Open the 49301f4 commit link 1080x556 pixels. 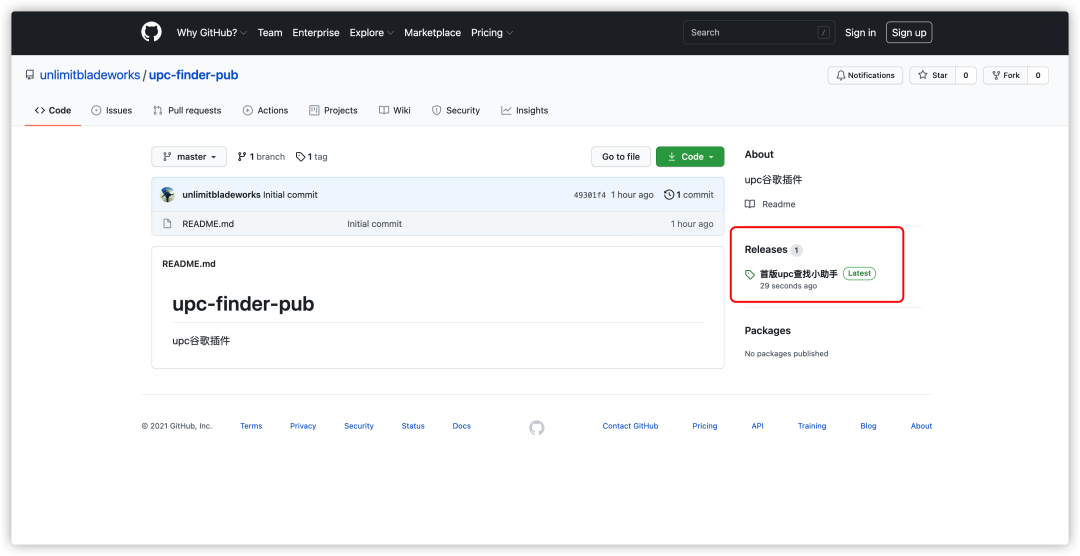pos(590,195)
